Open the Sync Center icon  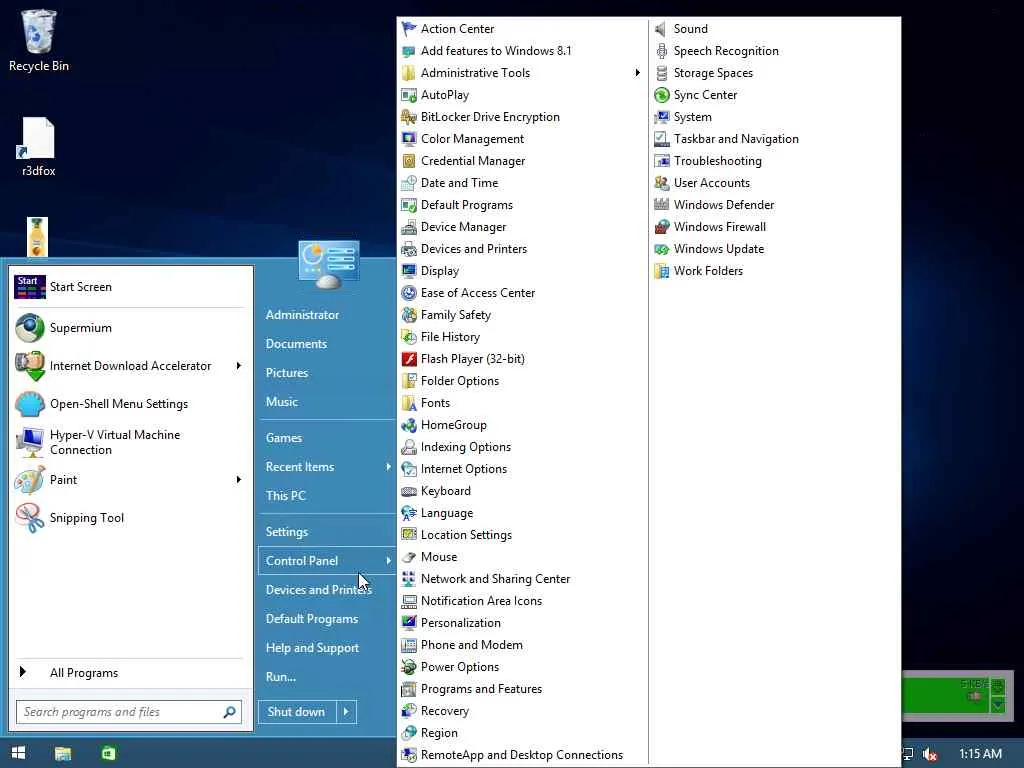[x=662, y=95]
